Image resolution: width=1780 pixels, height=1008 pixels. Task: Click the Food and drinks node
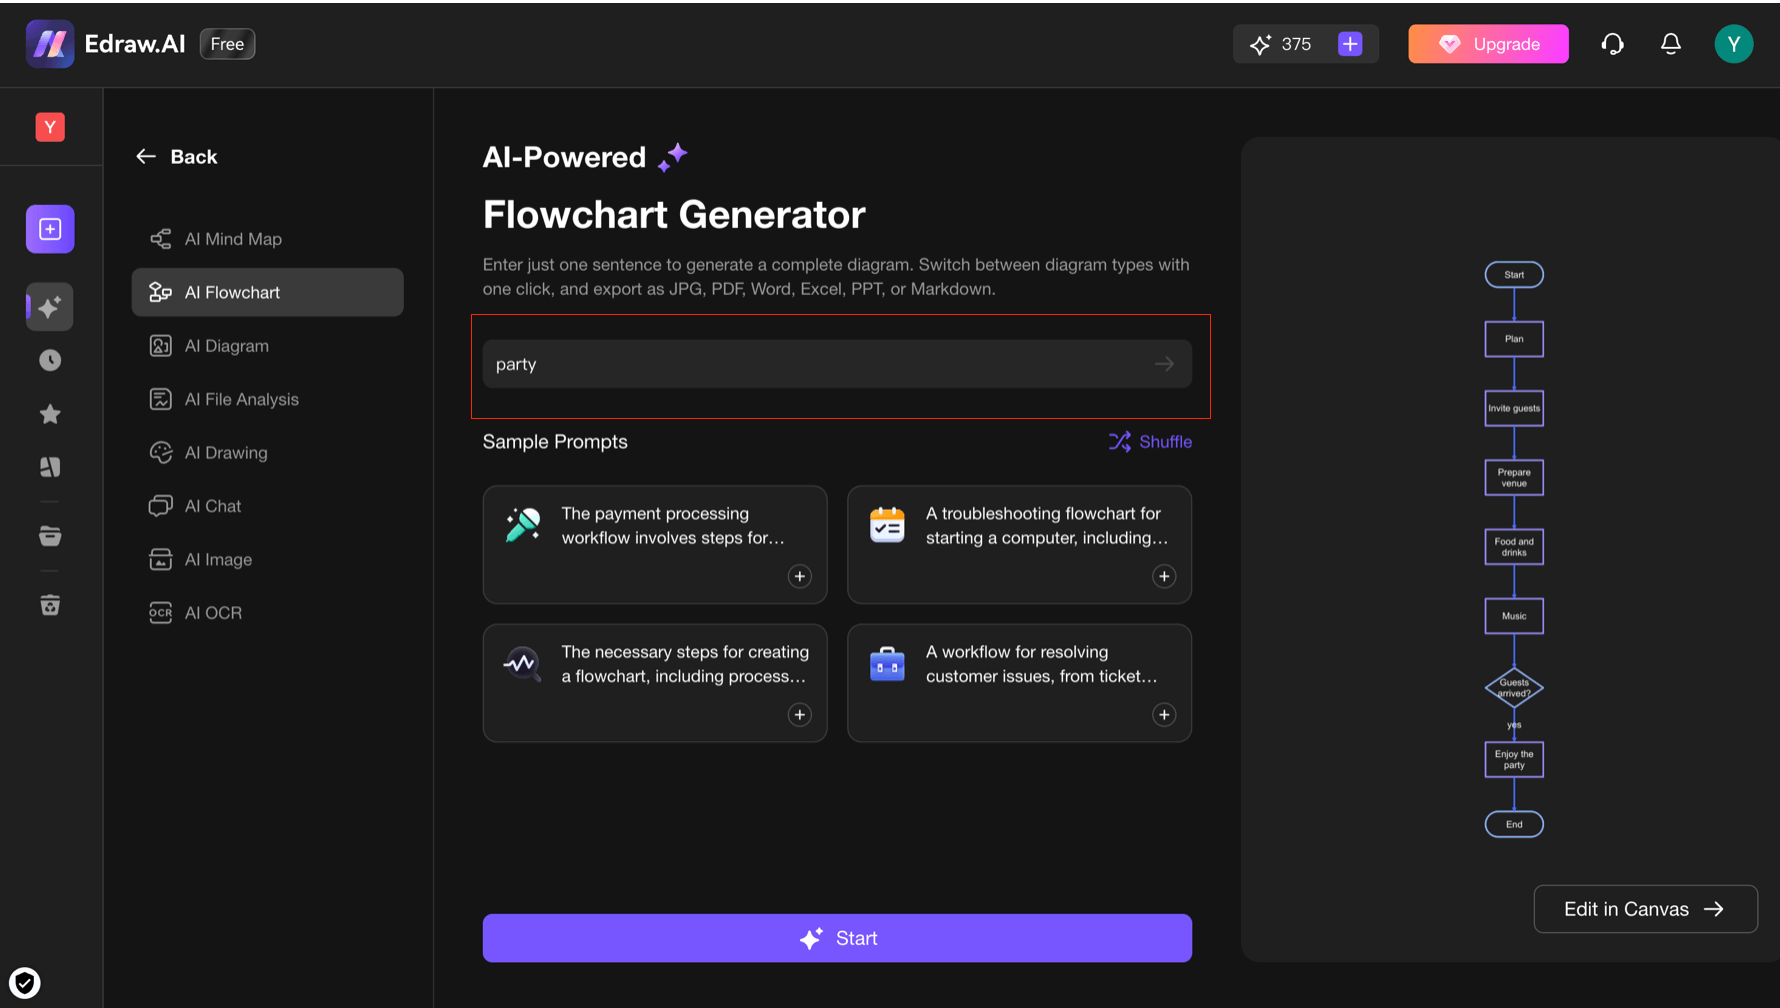1514,547
